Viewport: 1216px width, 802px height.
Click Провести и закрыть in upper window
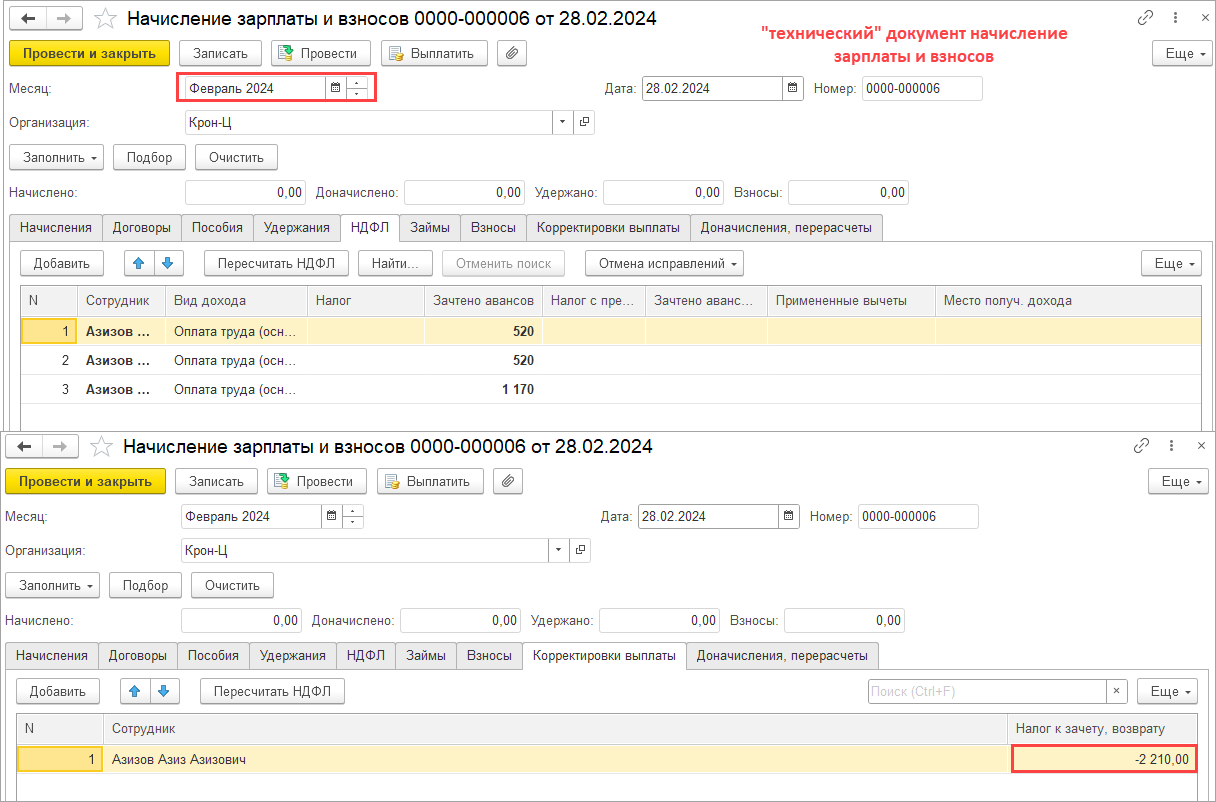click(89, 53)
